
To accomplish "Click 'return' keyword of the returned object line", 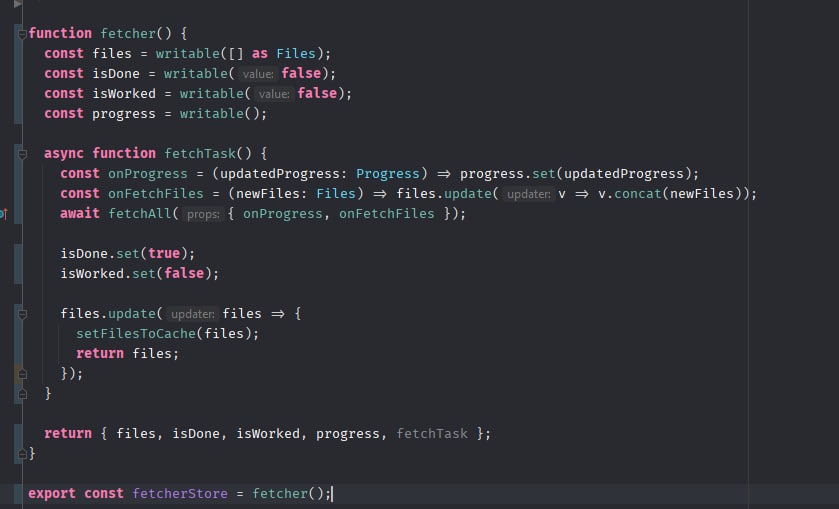I will click(68, 434).
